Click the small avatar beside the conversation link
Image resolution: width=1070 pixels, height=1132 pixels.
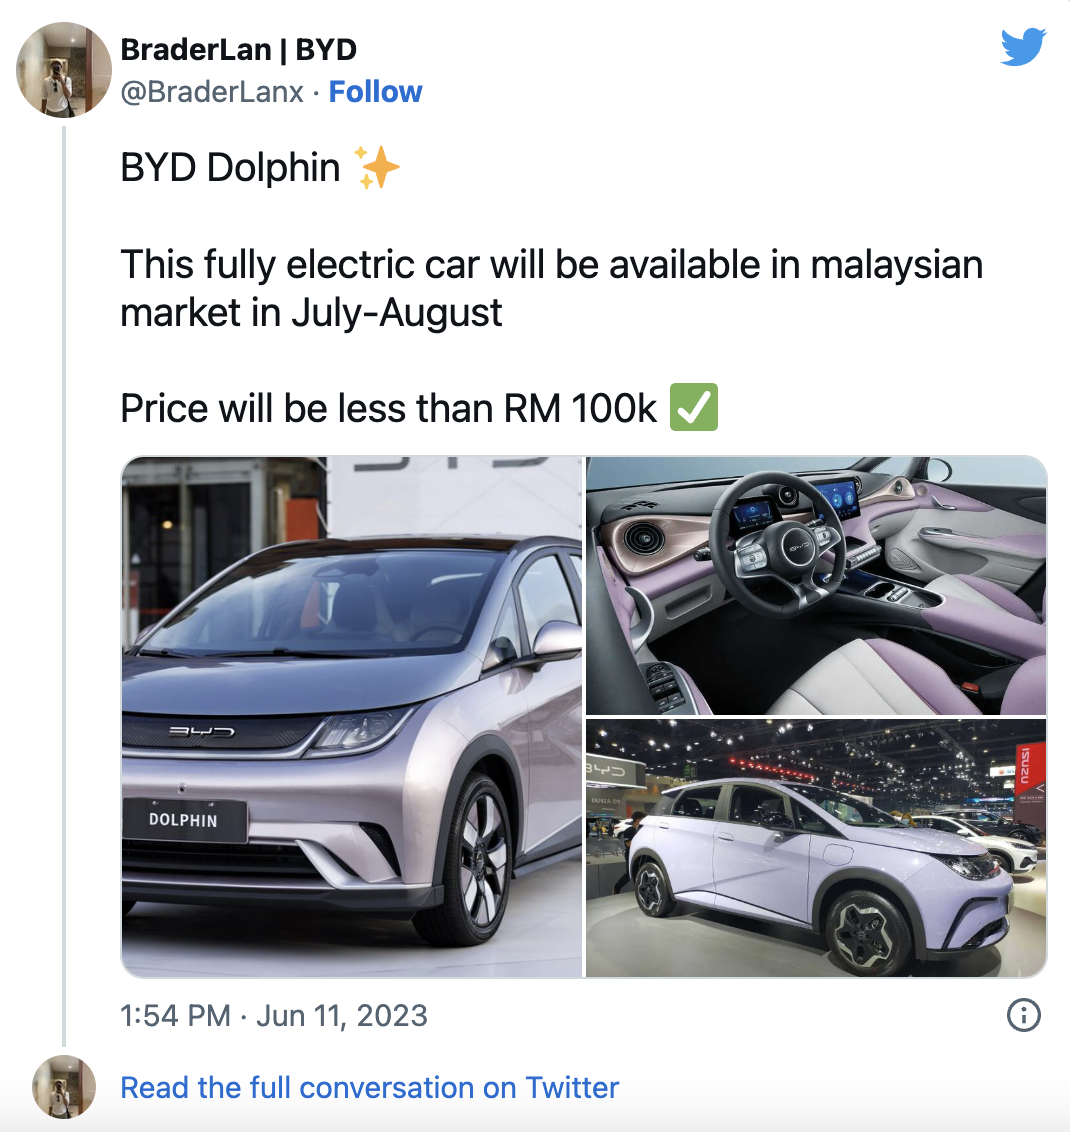point(64,1087)
